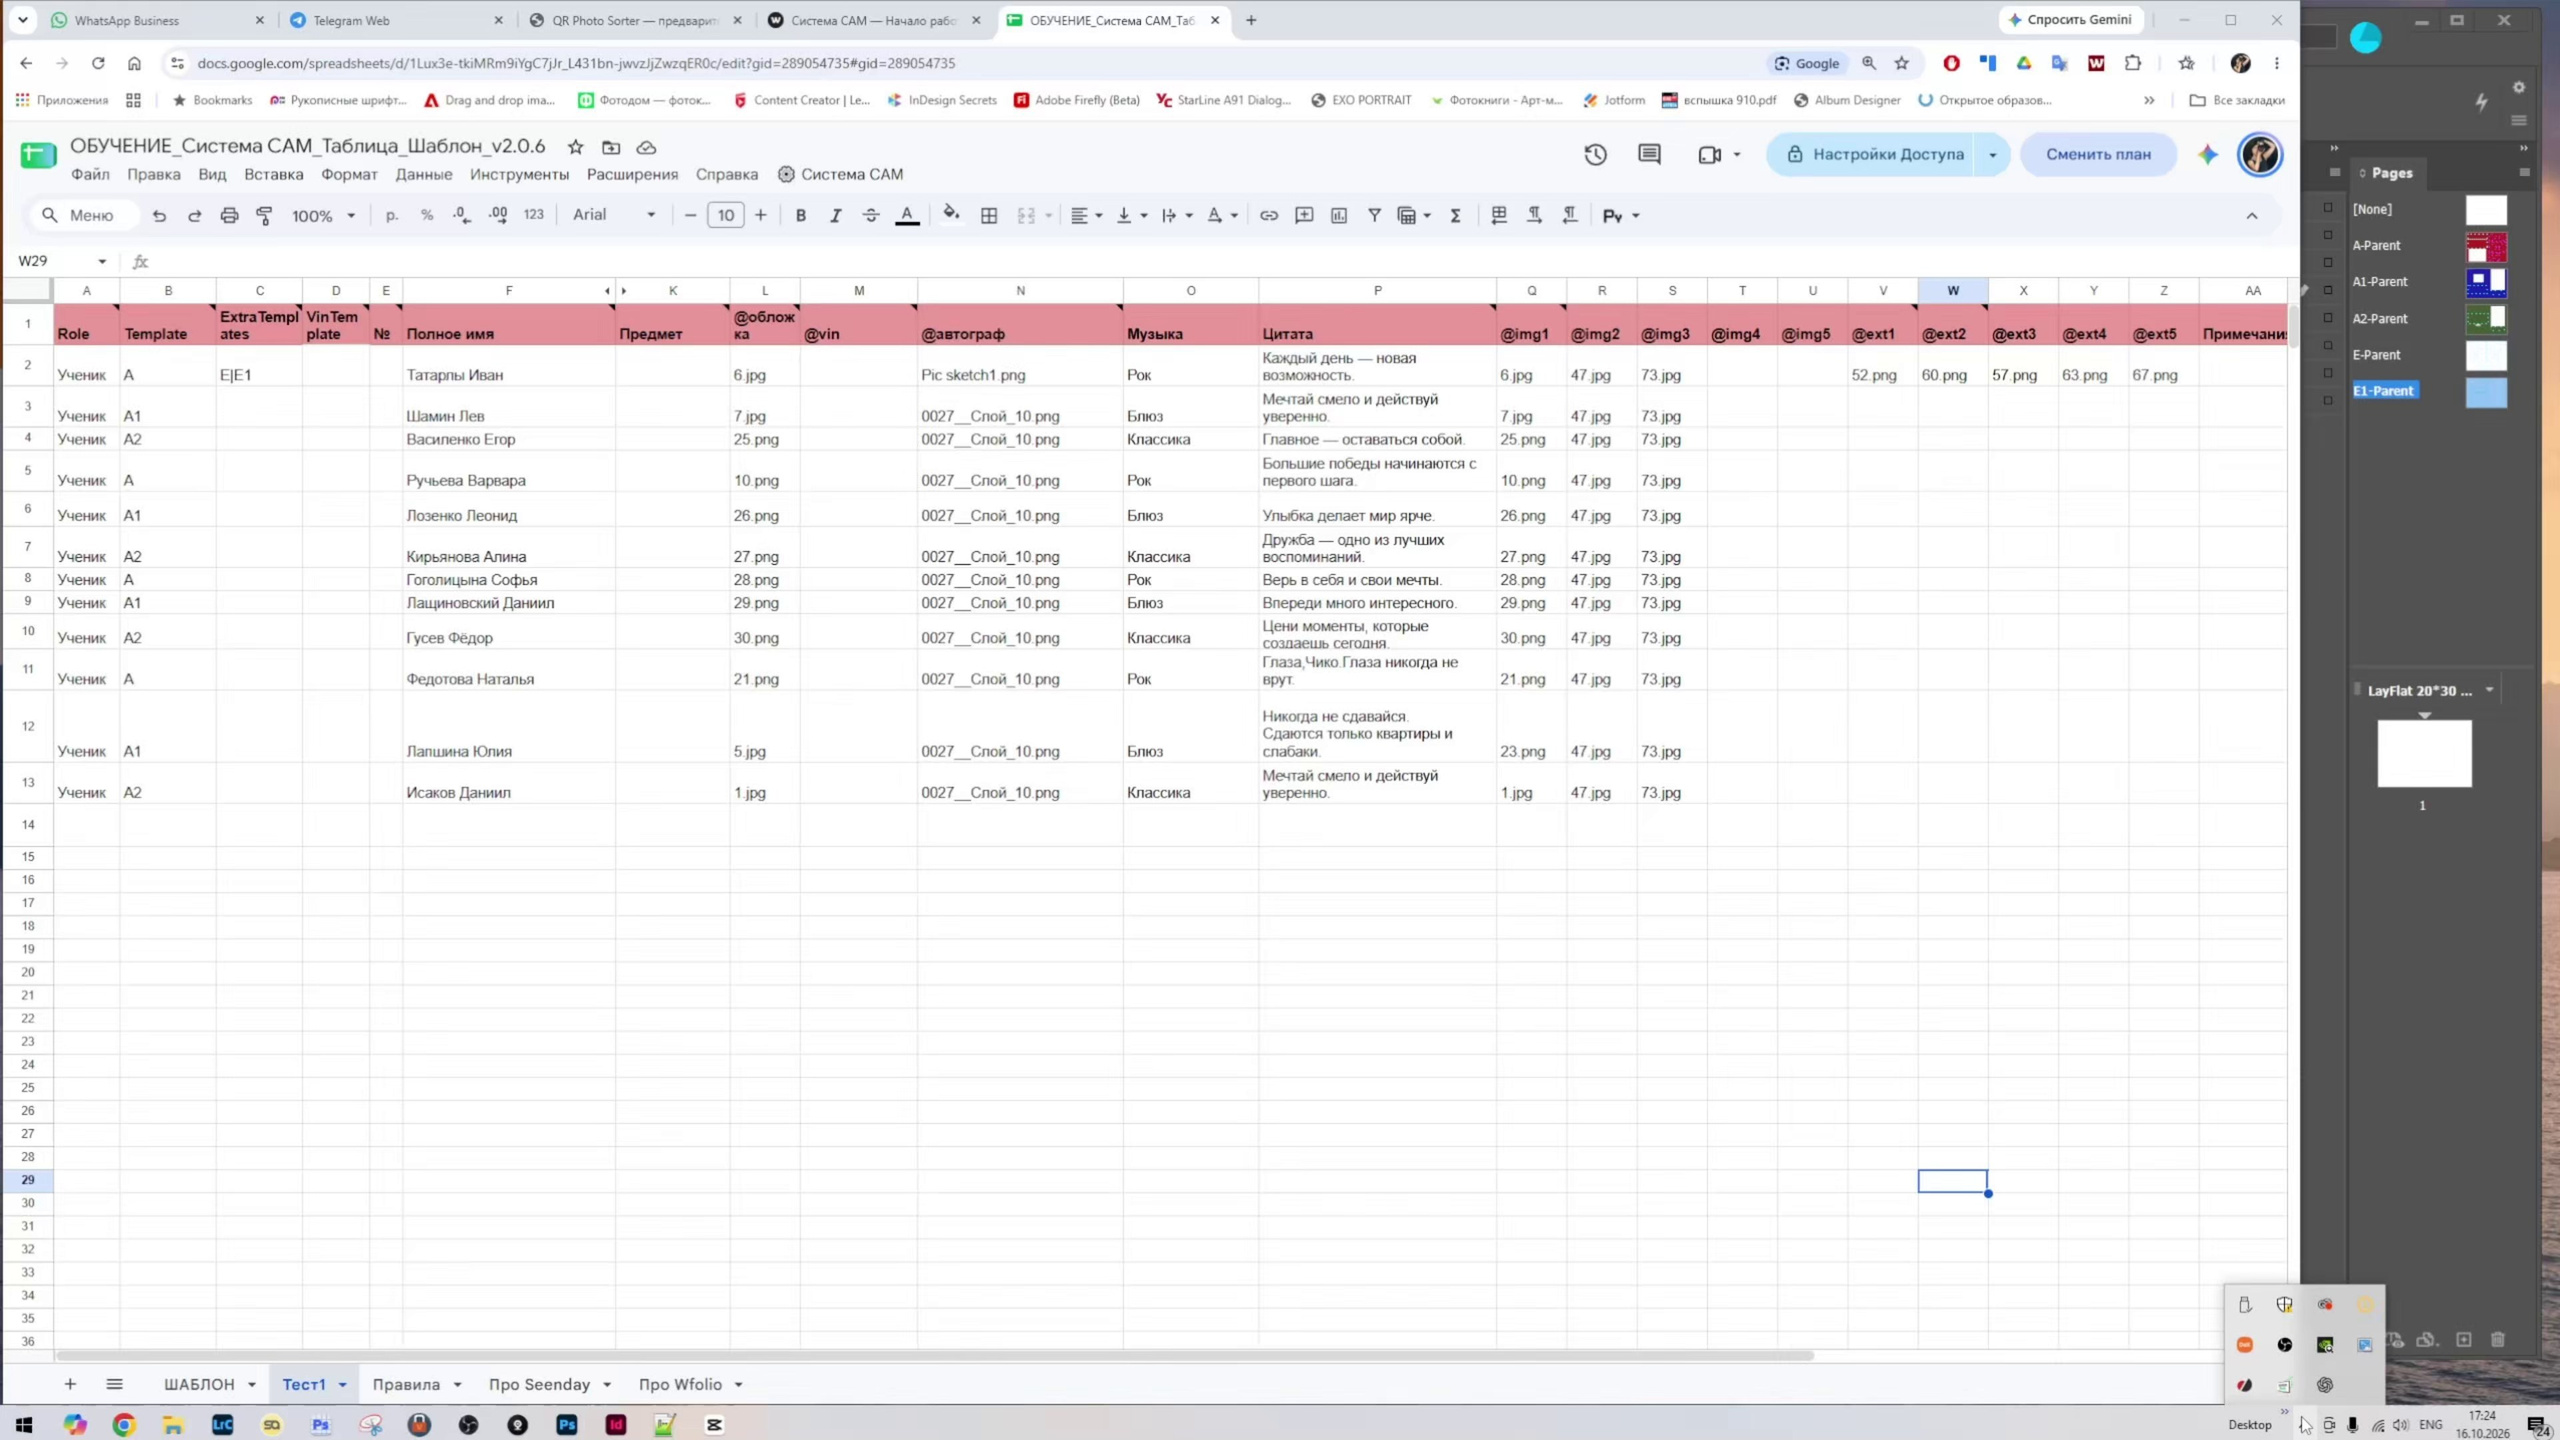Click the paint format roller icon
Screen dimensions: 2560x1440
[x=265, y=215]
